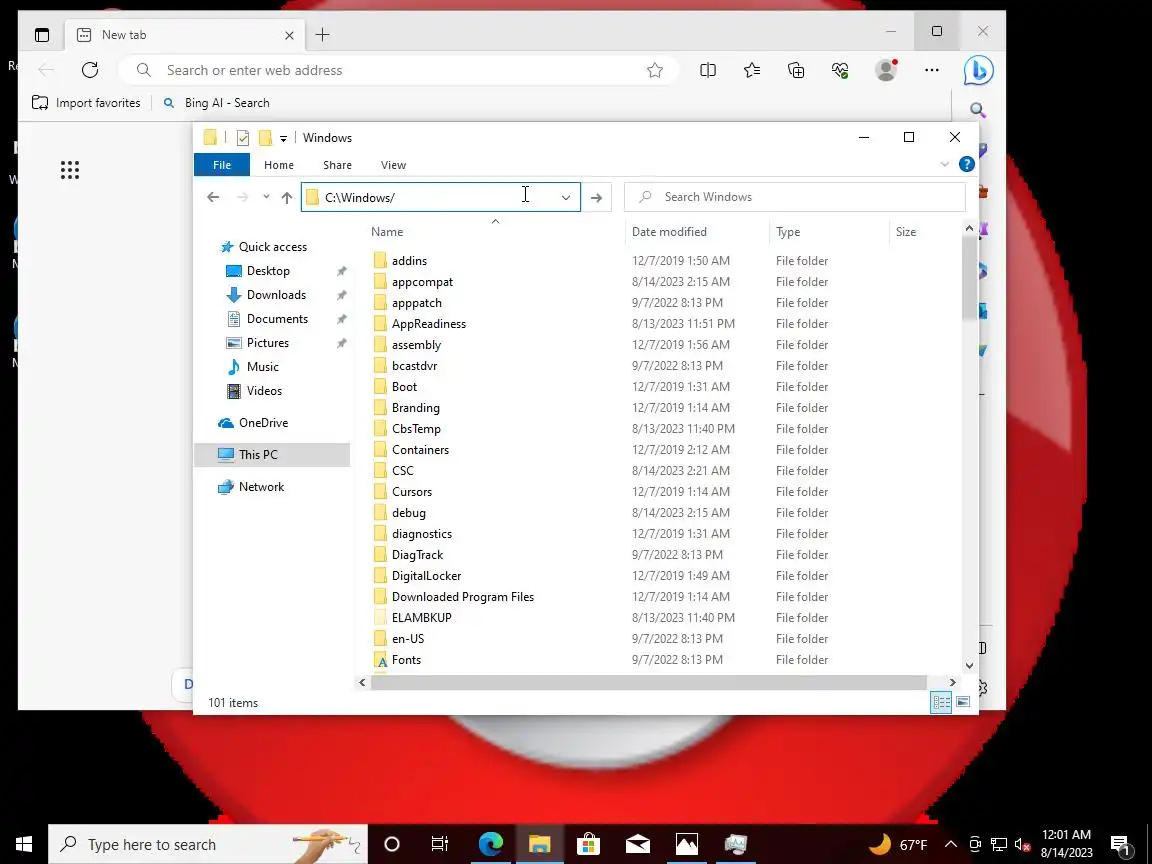Switch to Home ribbon tab
This screenshot has width=1152, height=864.
click(x=278, y=165)
